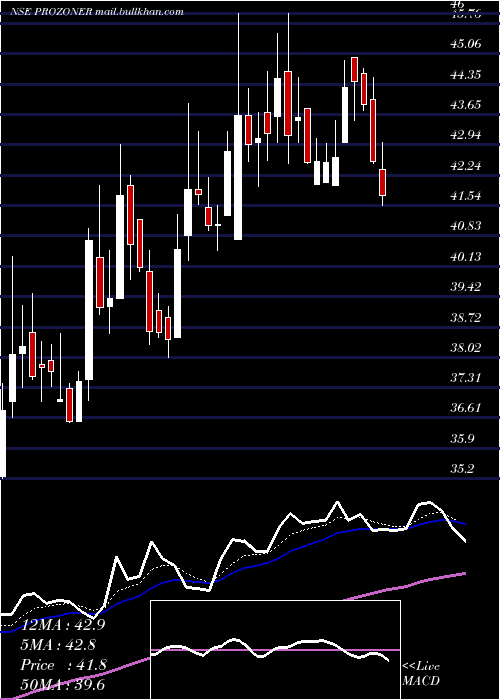
Task: Select the 45.06 price axis label
Action: pos(466,44)
